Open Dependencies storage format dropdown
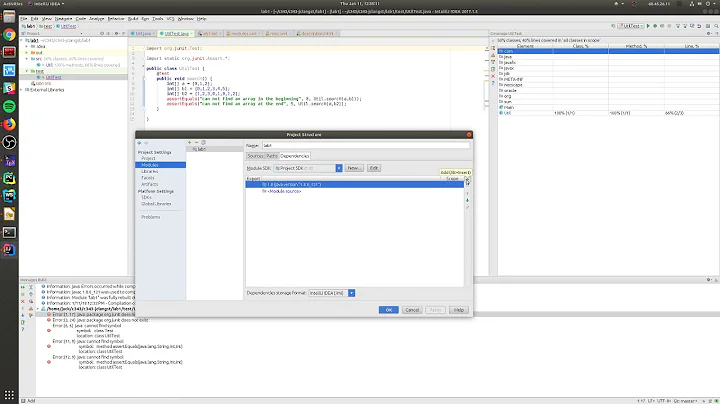The width and height of the screenshot is (720, 404). pyautogui.click(x=351, y=293)
